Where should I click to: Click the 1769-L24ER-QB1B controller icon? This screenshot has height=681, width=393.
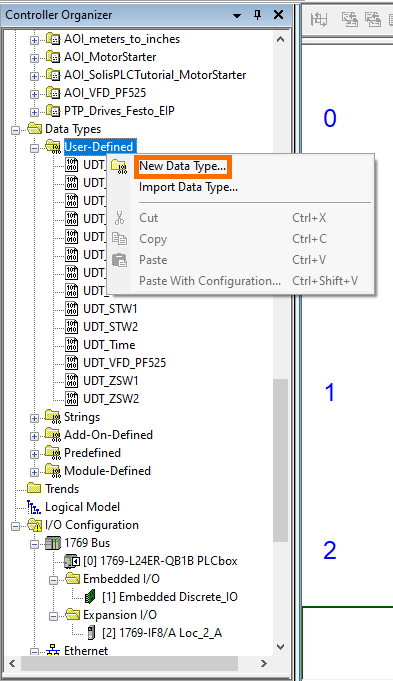[72, 561]
